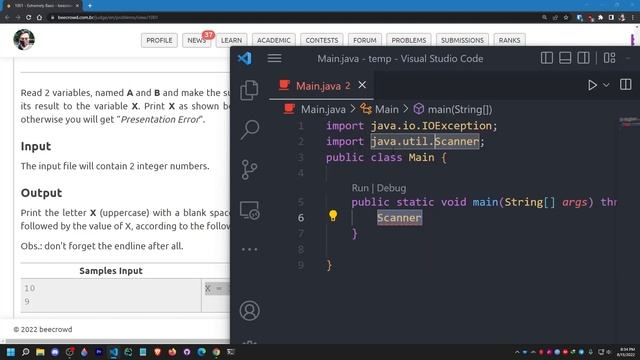The image size is (640, 360).
Task: Switch to Chrome on the taskbar
Action: (216, 352)
